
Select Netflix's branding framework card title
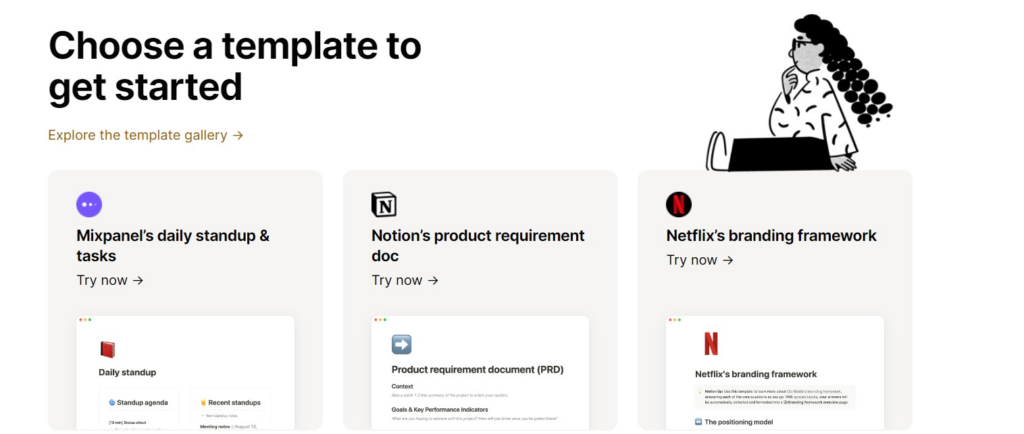click(x=771, y=236)
